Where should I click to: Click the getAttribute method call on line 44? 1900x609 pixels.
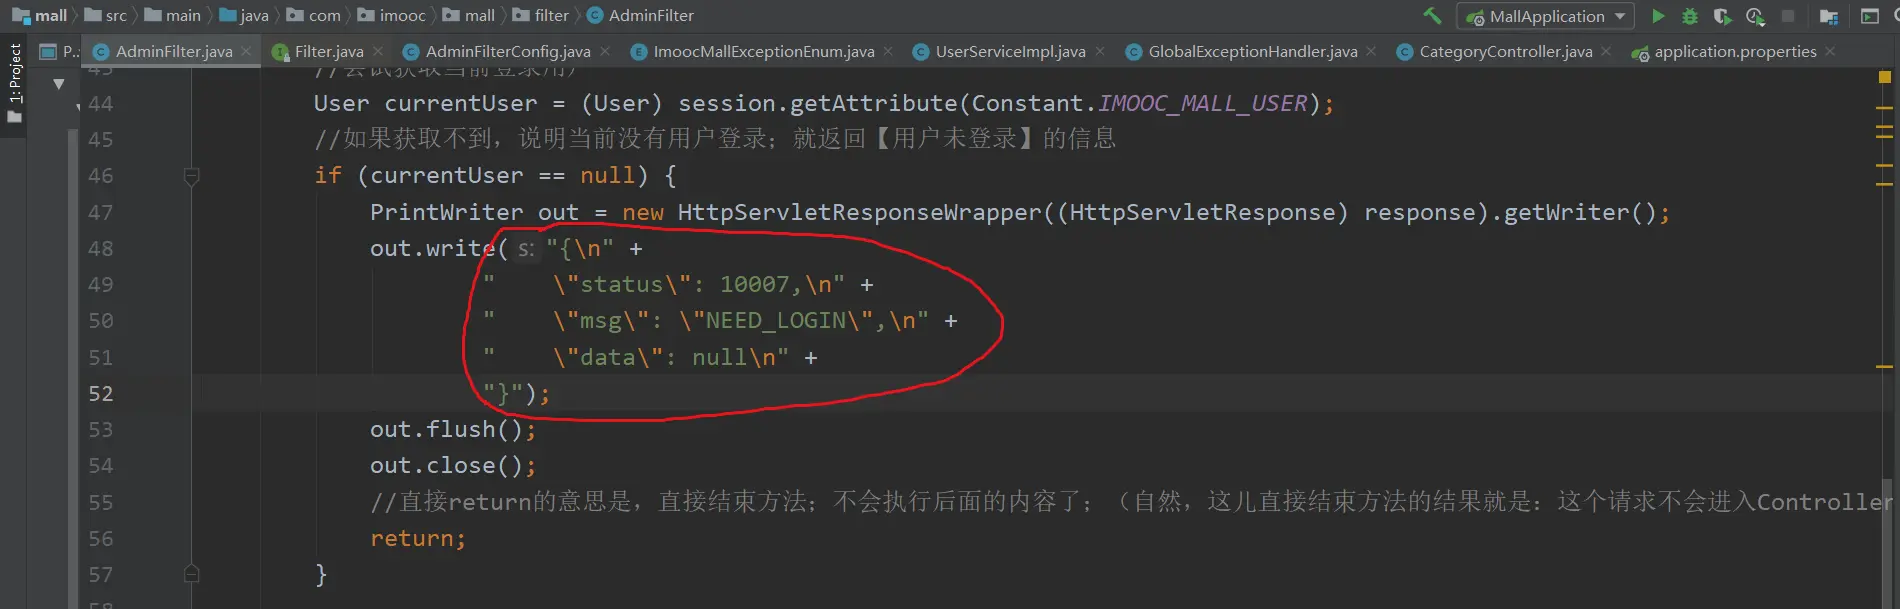(x=874, y=104)
